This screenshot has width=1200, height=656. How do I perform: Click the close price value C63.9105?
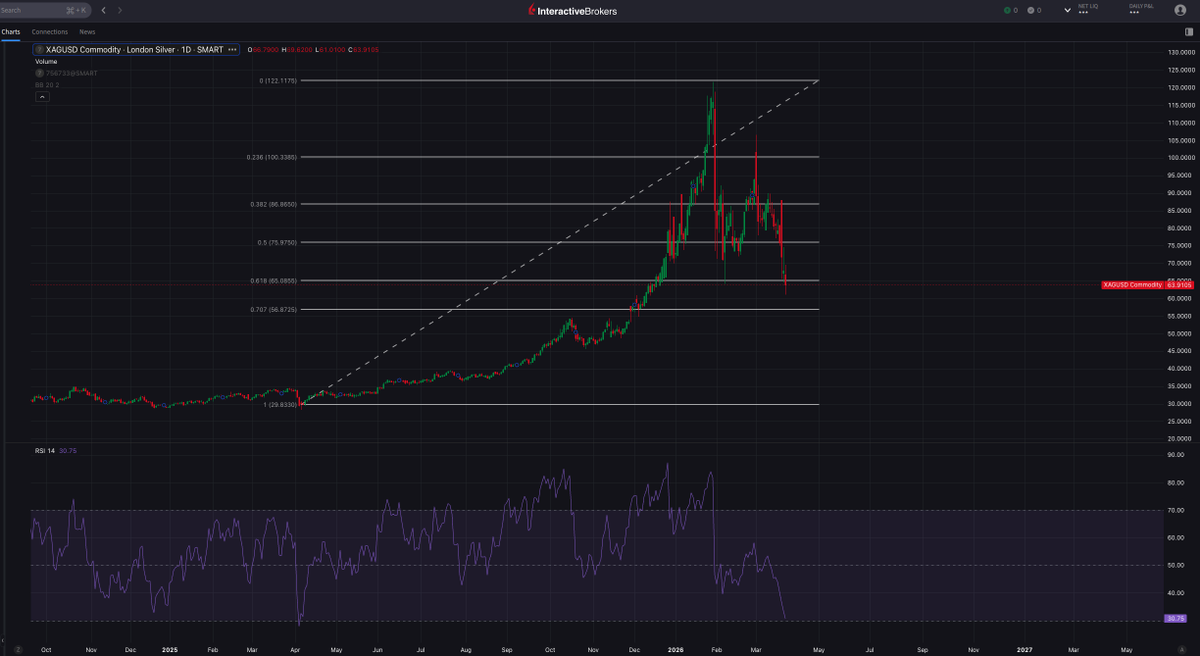click(x=363, y=49)
